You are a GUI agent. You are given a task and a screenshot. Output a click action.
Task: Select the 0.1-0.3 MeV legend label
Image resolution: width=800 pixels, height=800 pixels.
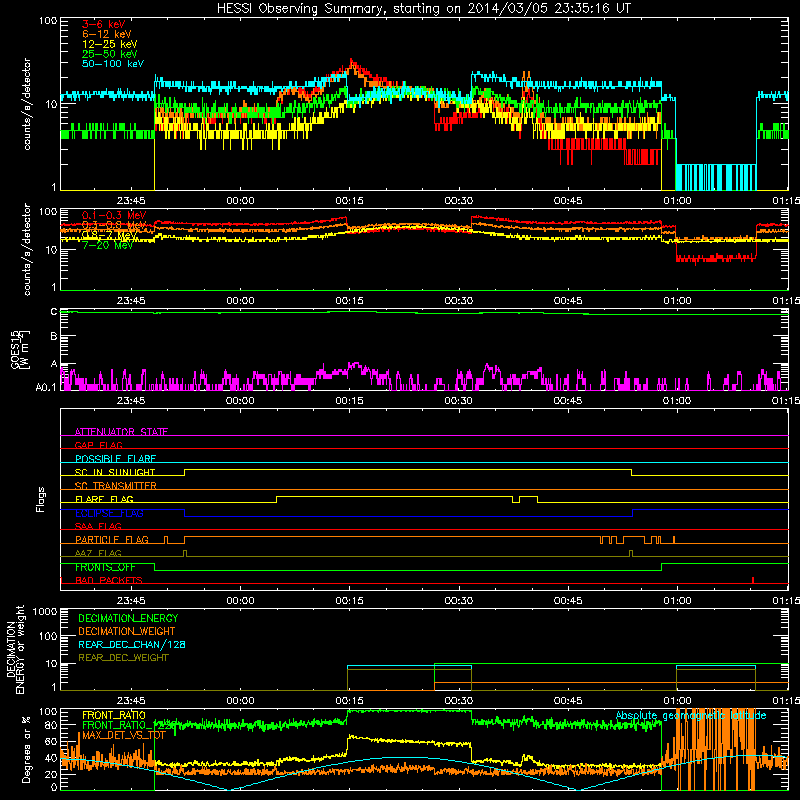pos(113,215)
